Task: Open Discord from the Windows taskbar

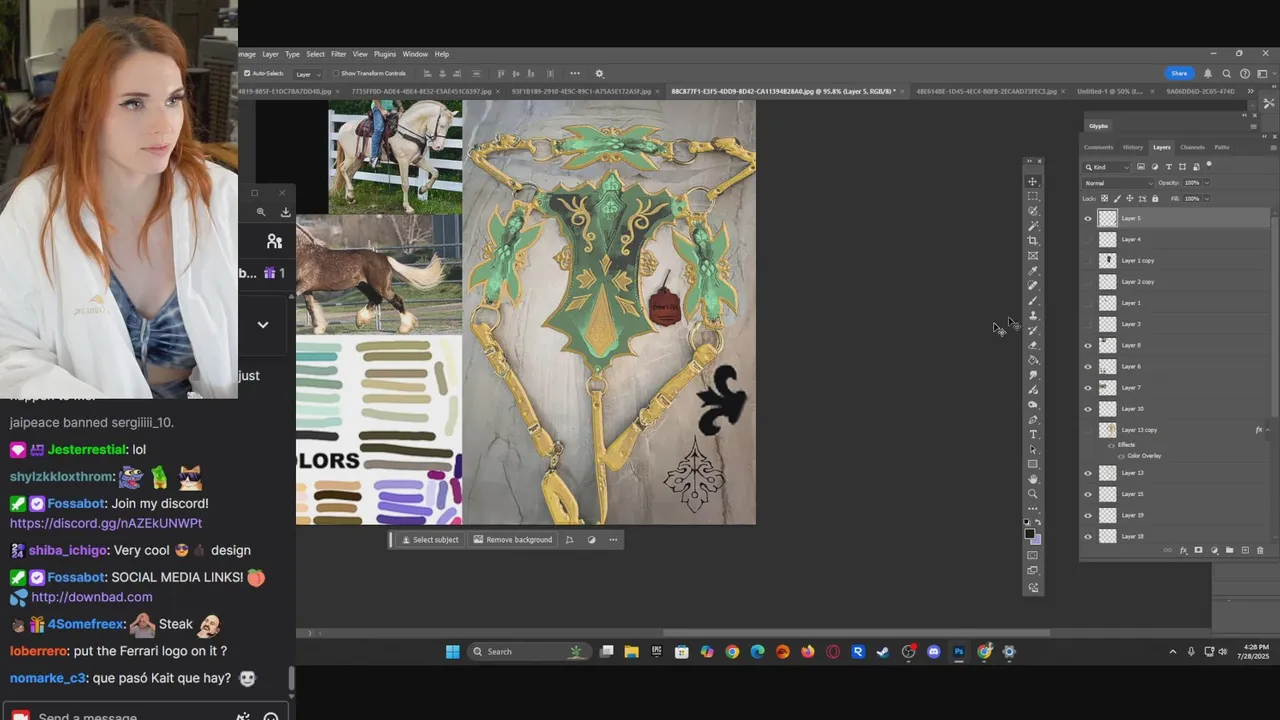Action: (933, 652)
